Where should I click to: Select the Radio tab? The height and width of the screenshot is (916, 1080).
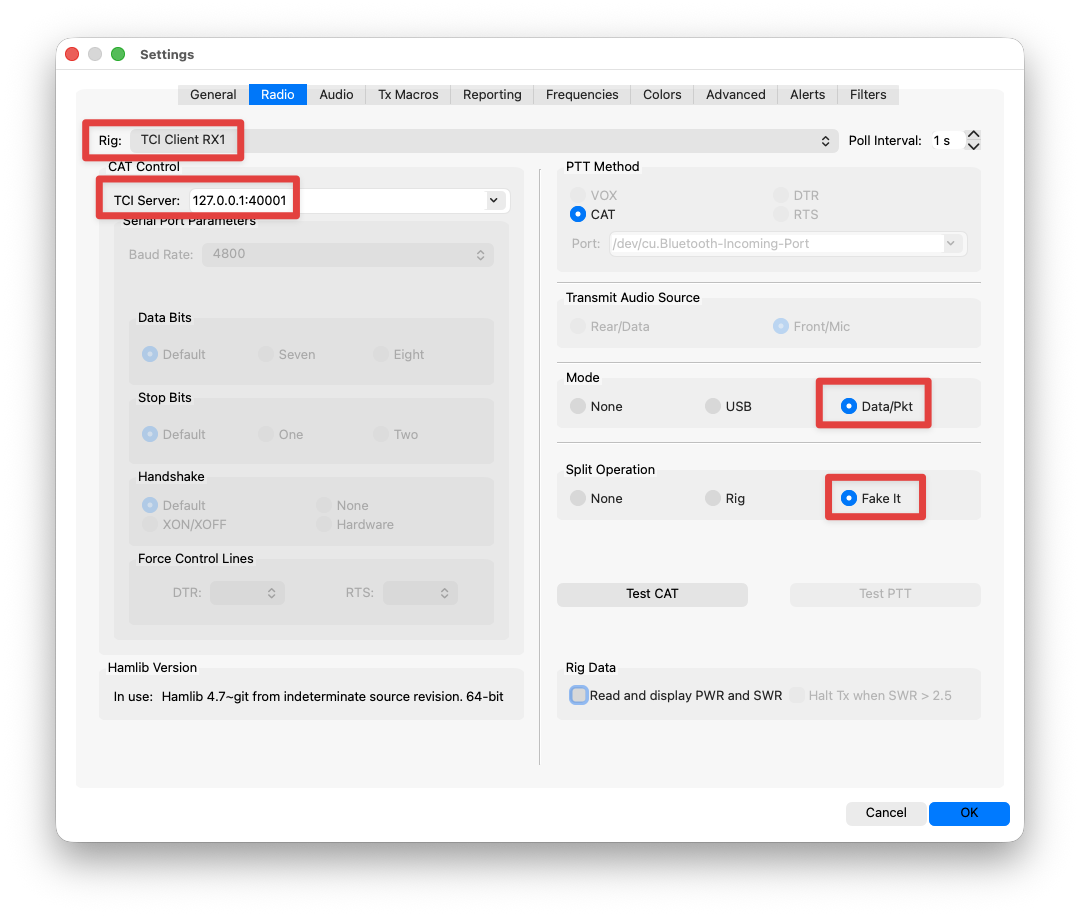278,94
